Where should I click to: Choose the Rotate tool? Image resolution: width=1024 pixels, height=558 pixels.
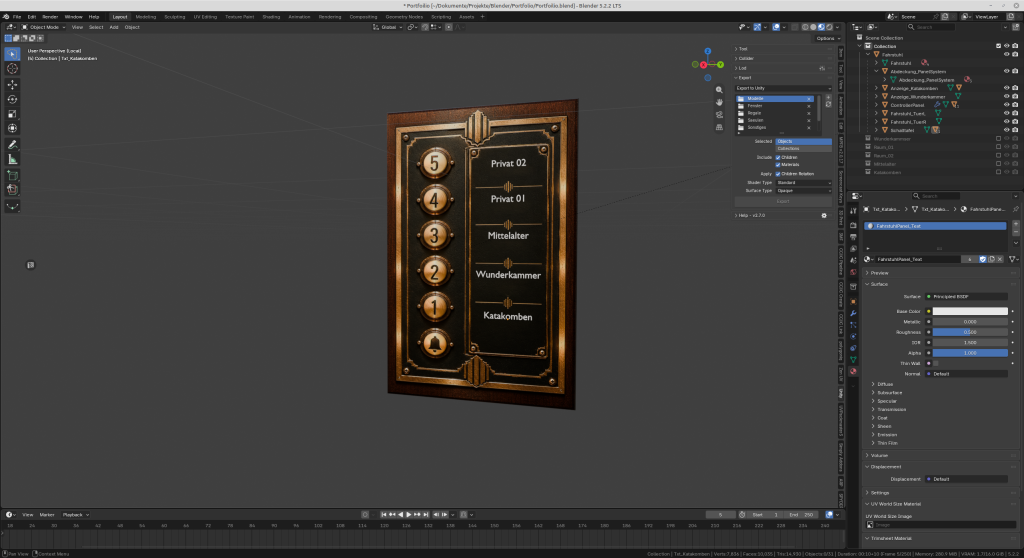12,99
